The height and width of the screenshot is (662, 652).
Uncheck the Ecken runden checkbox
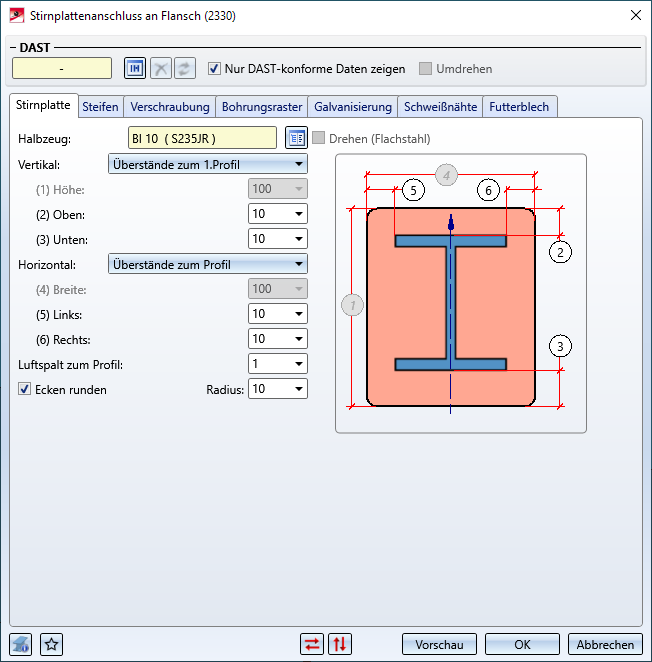(x=24, y=389)
